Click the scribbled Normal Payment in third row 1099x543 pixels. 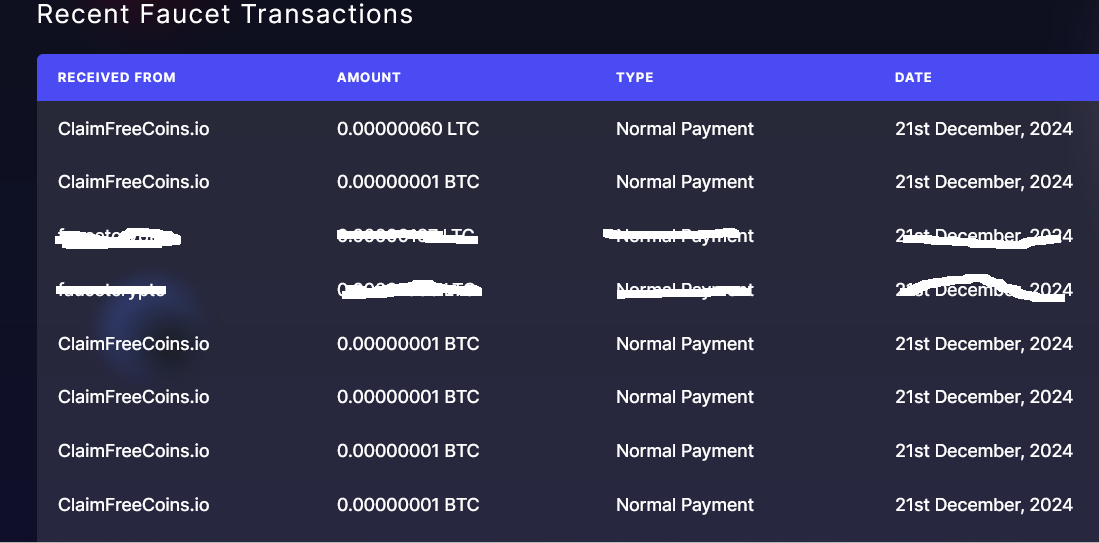click(x=678, y=236)
